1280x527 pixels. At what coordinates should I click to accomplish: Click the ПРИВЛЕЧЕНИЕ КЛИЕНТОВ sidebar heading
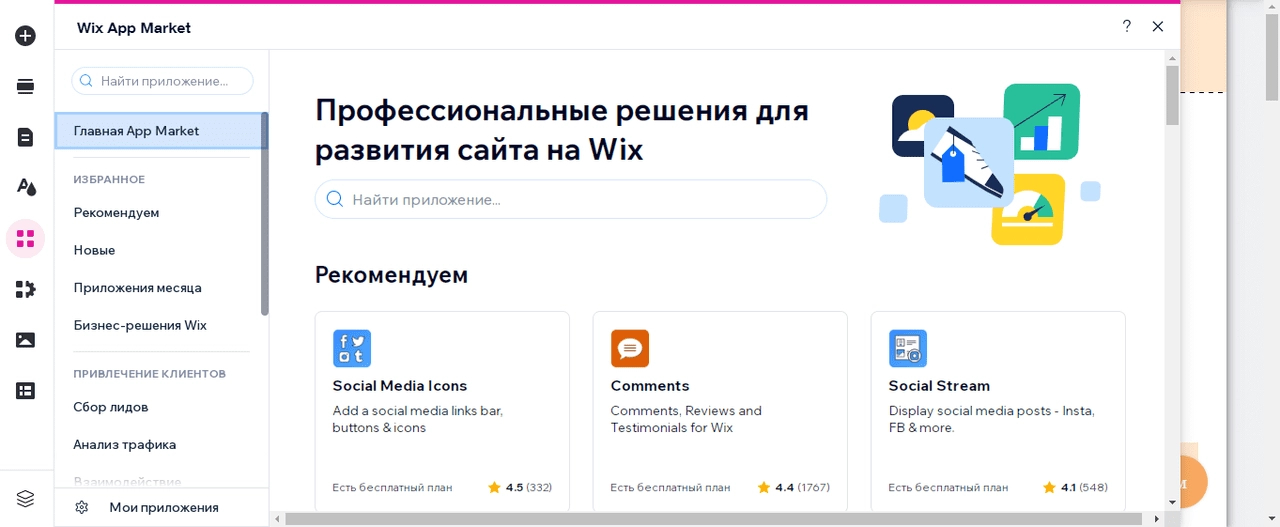[150, 374]
